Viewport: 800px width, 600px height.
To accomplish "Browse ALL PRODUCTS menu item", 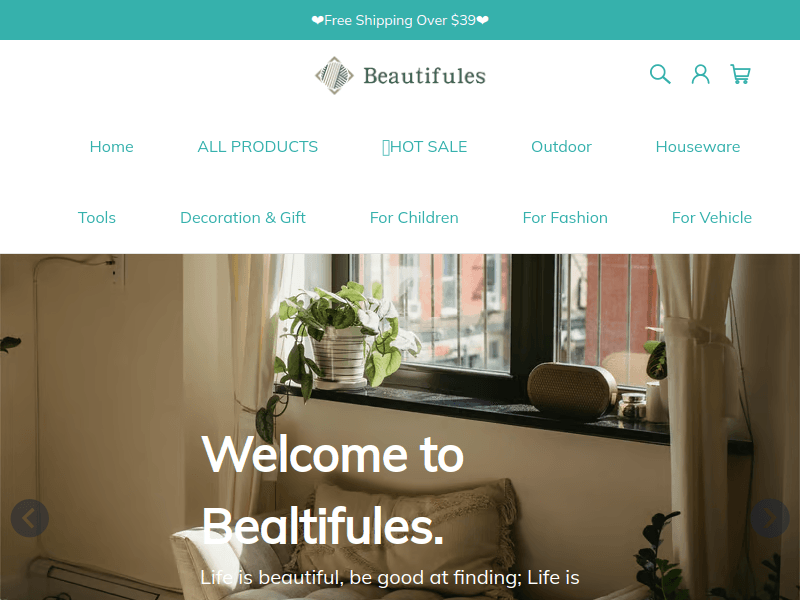I will tap(258, 147).
